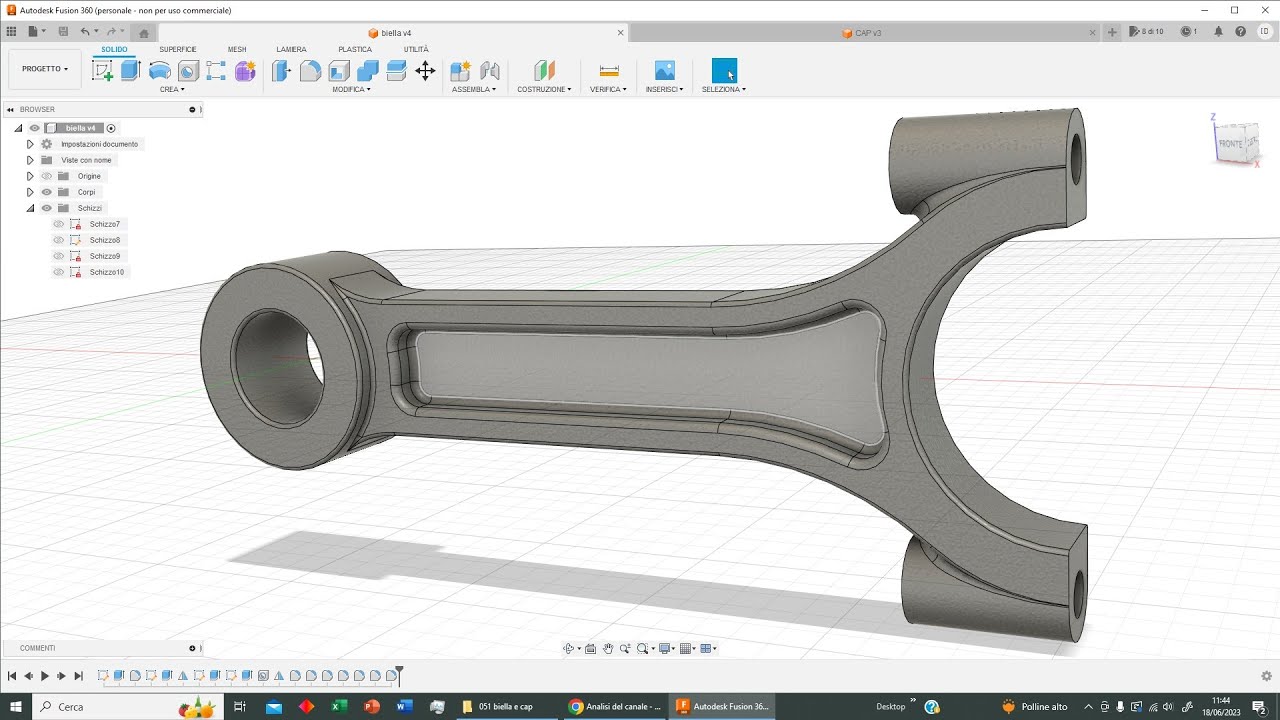Switch to the LAMIERA tab
The width and height of the screenshot is (1280, 720).
pos(292,49)
